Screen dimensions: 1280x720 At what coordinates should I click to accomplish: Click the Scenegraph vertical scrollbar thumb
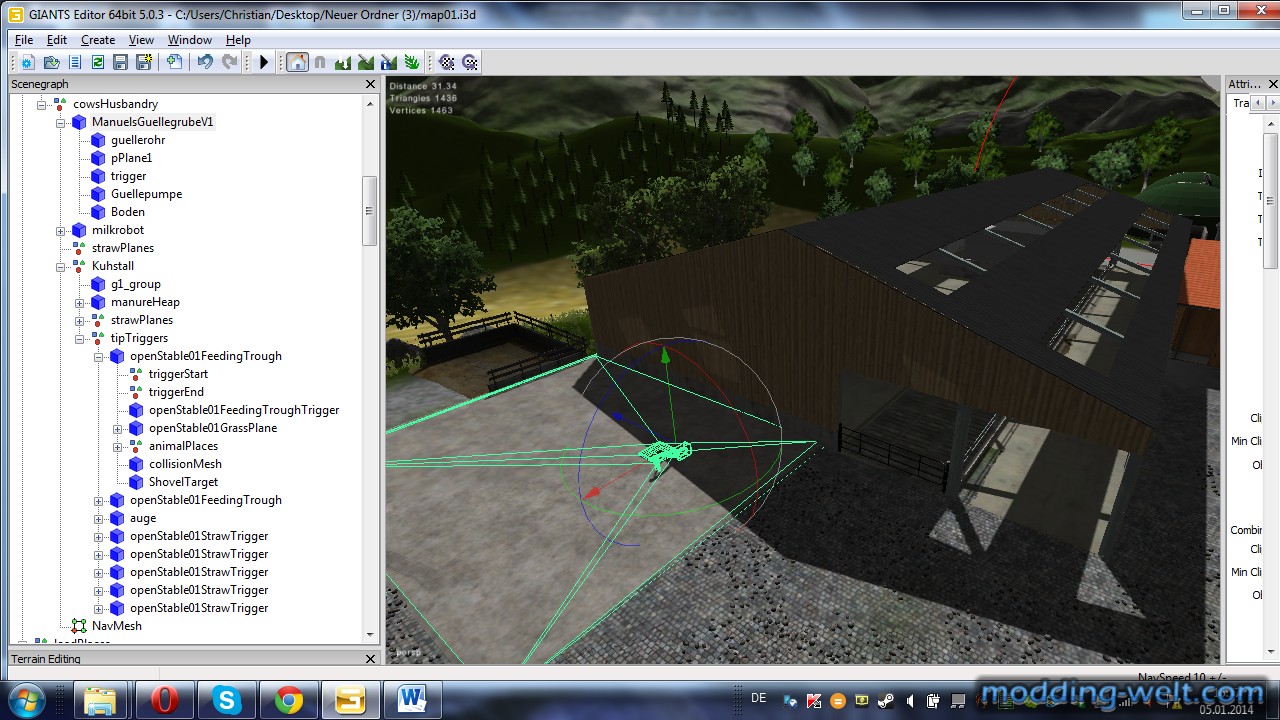coord(370,211)
